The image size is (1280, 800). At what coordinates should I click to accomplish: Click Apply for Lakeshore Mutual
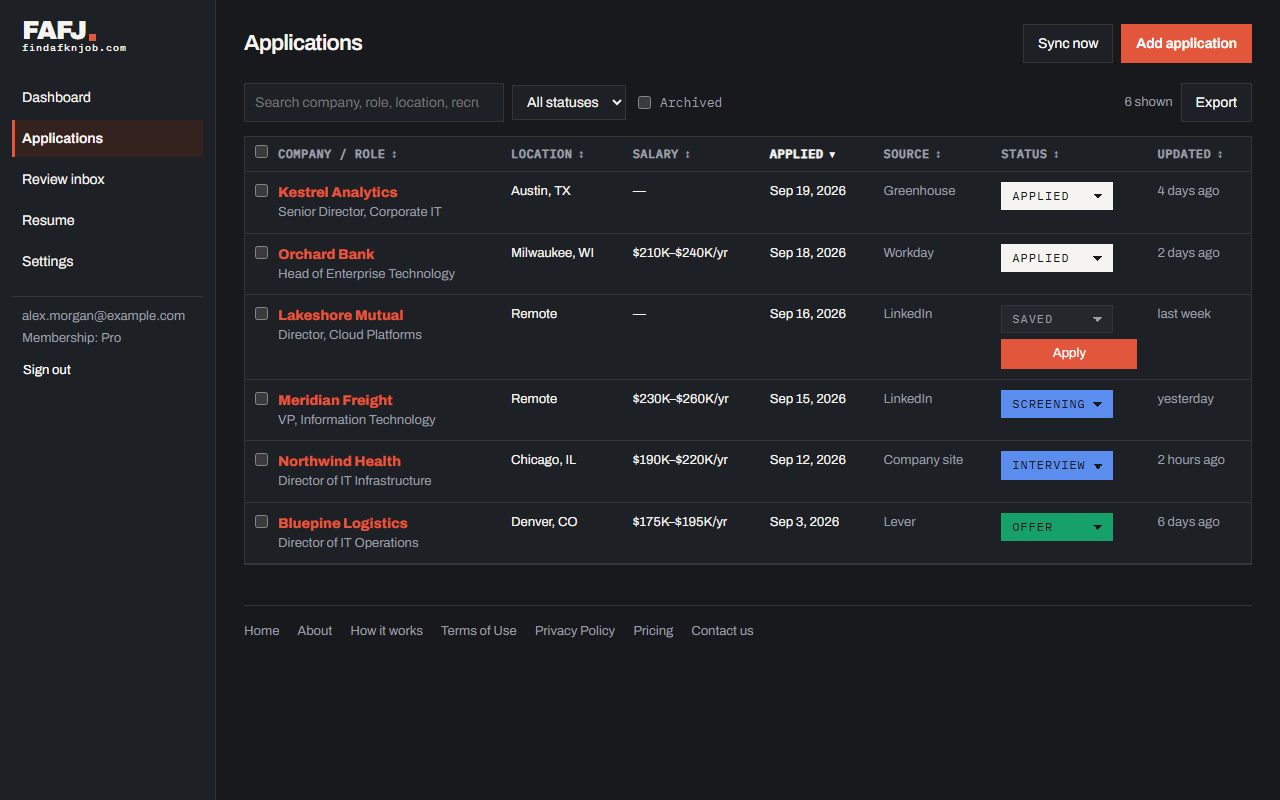pos(1068,353)
